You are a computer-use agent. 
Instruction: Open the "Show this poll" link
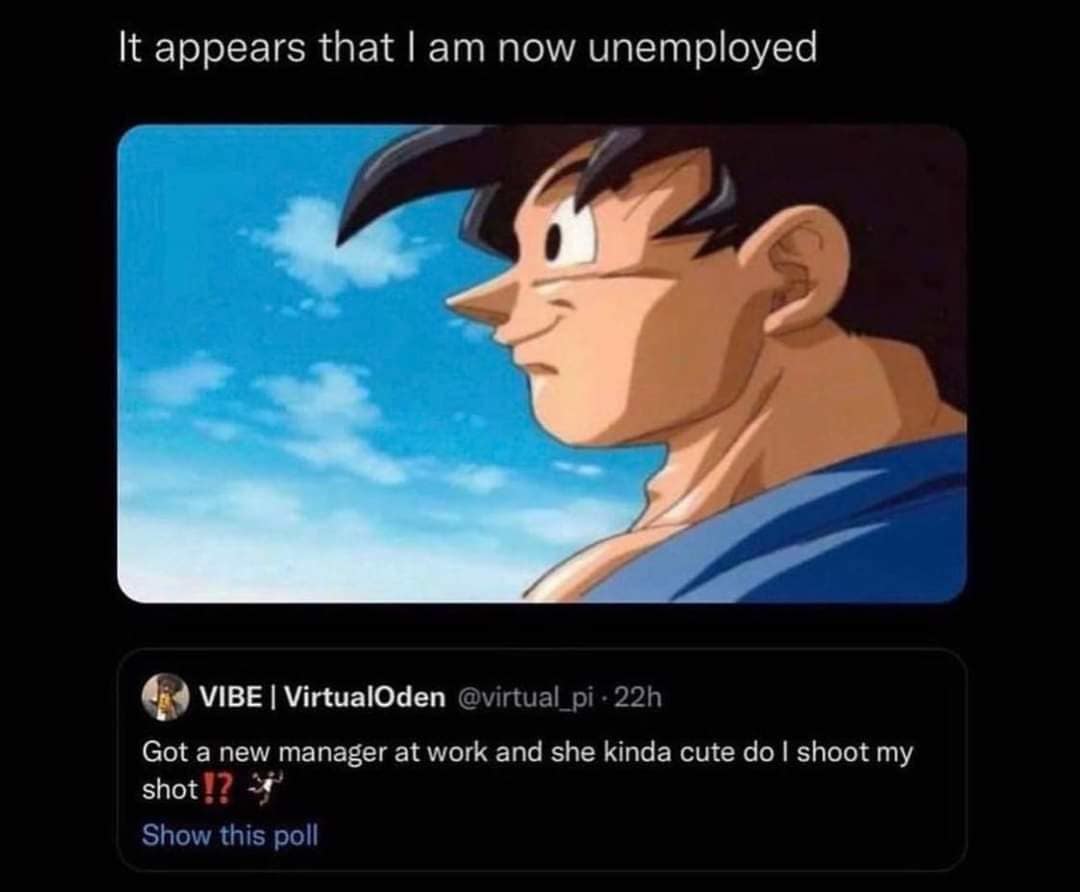pos(230,835)
